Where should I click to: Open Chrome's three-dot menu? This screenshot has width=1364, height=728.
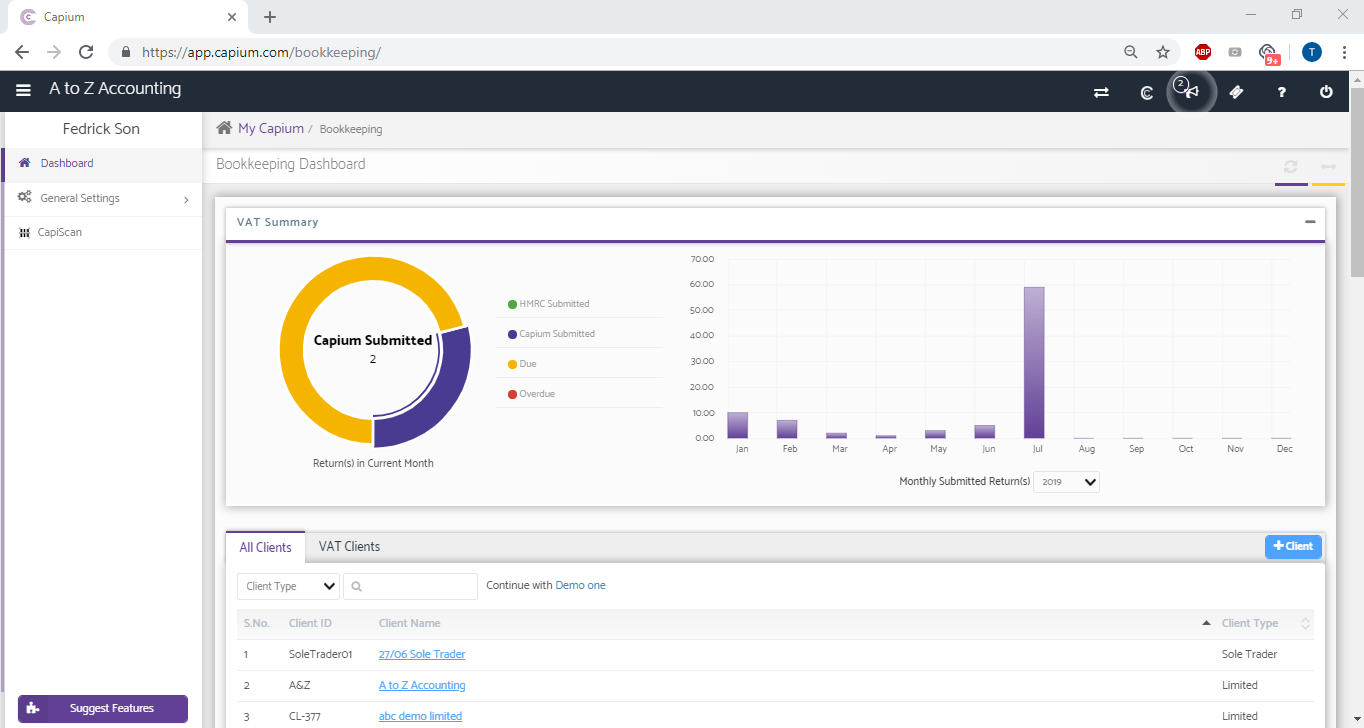1344,52
